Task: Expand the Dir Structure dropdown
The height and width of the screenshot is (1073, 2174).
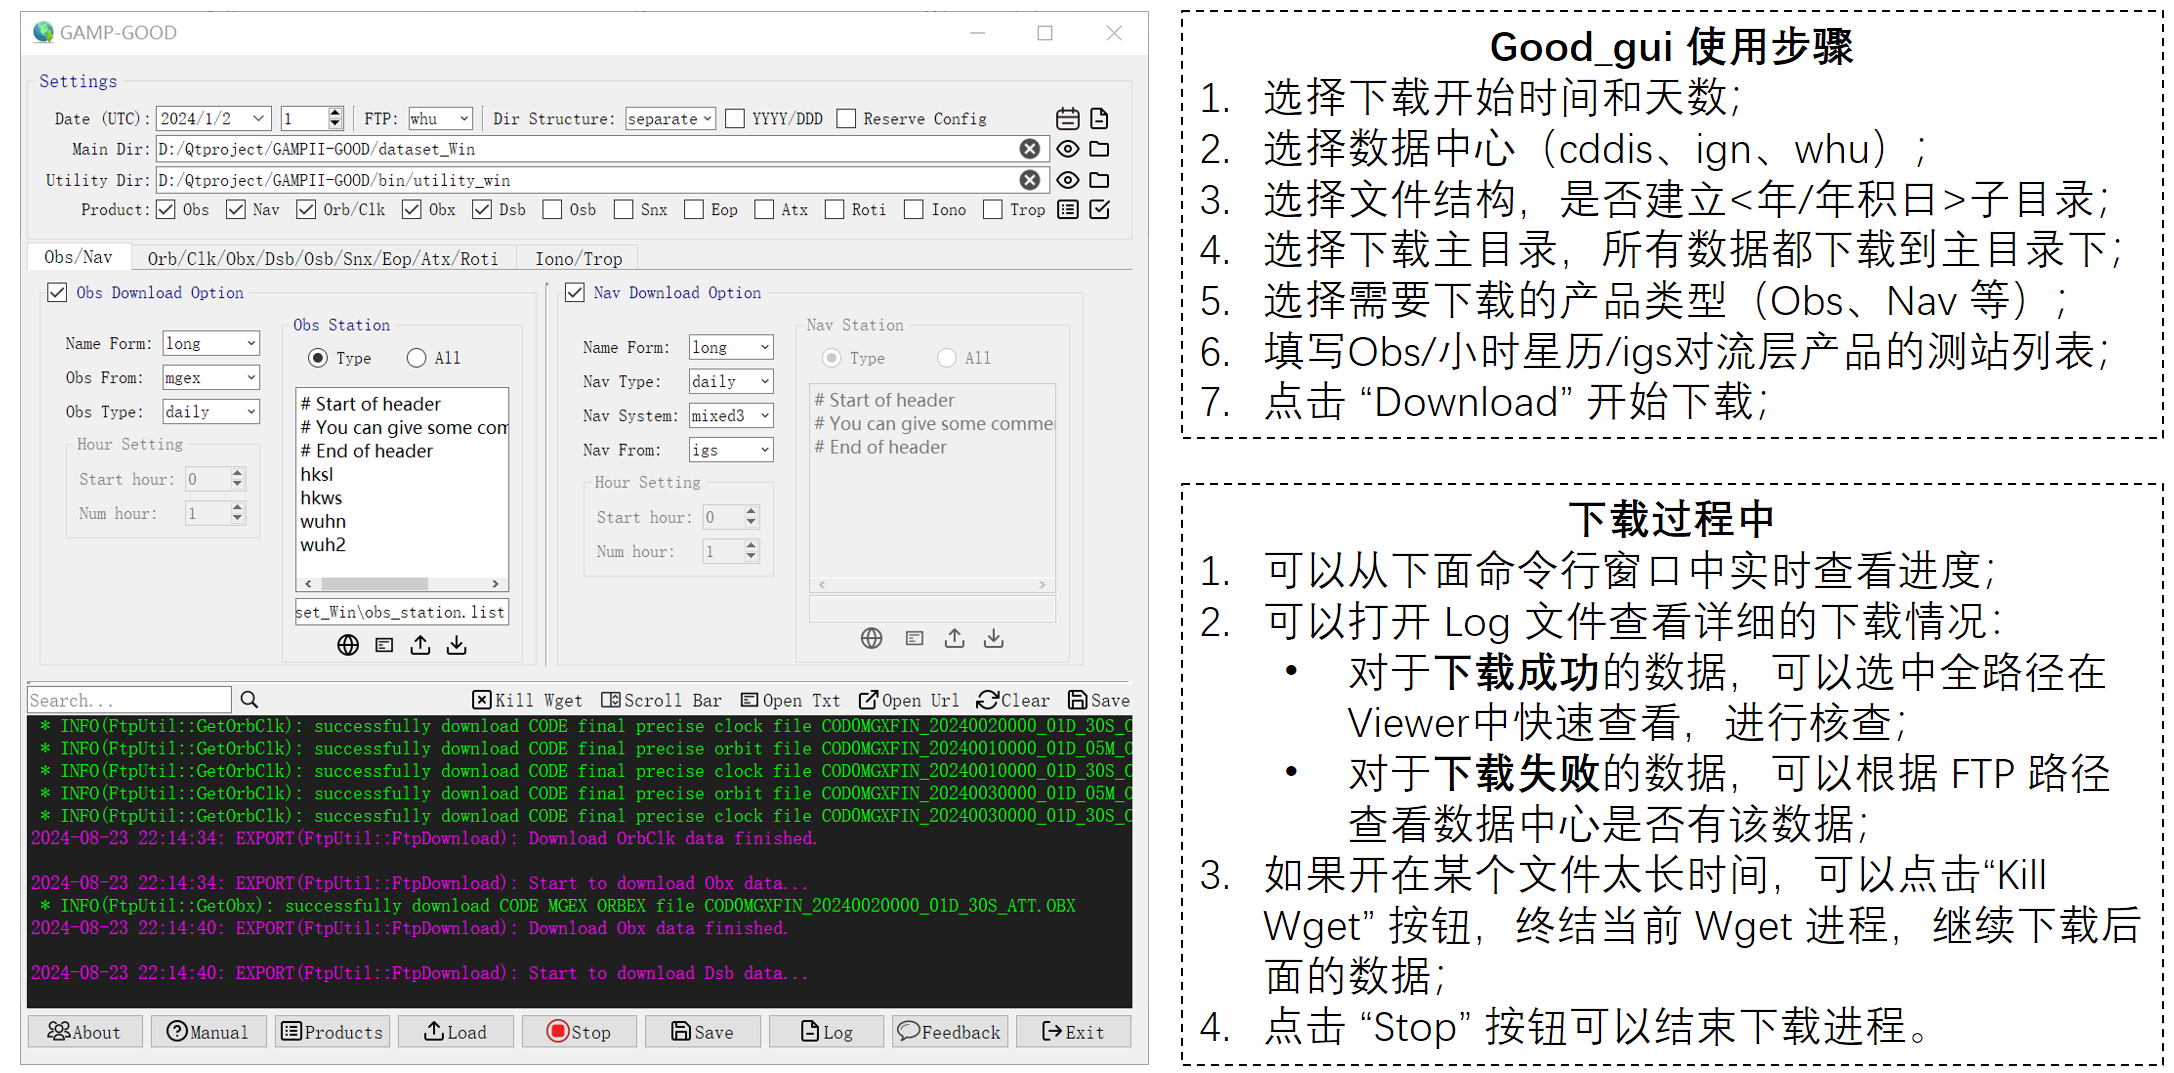Action: click(670, 119)
